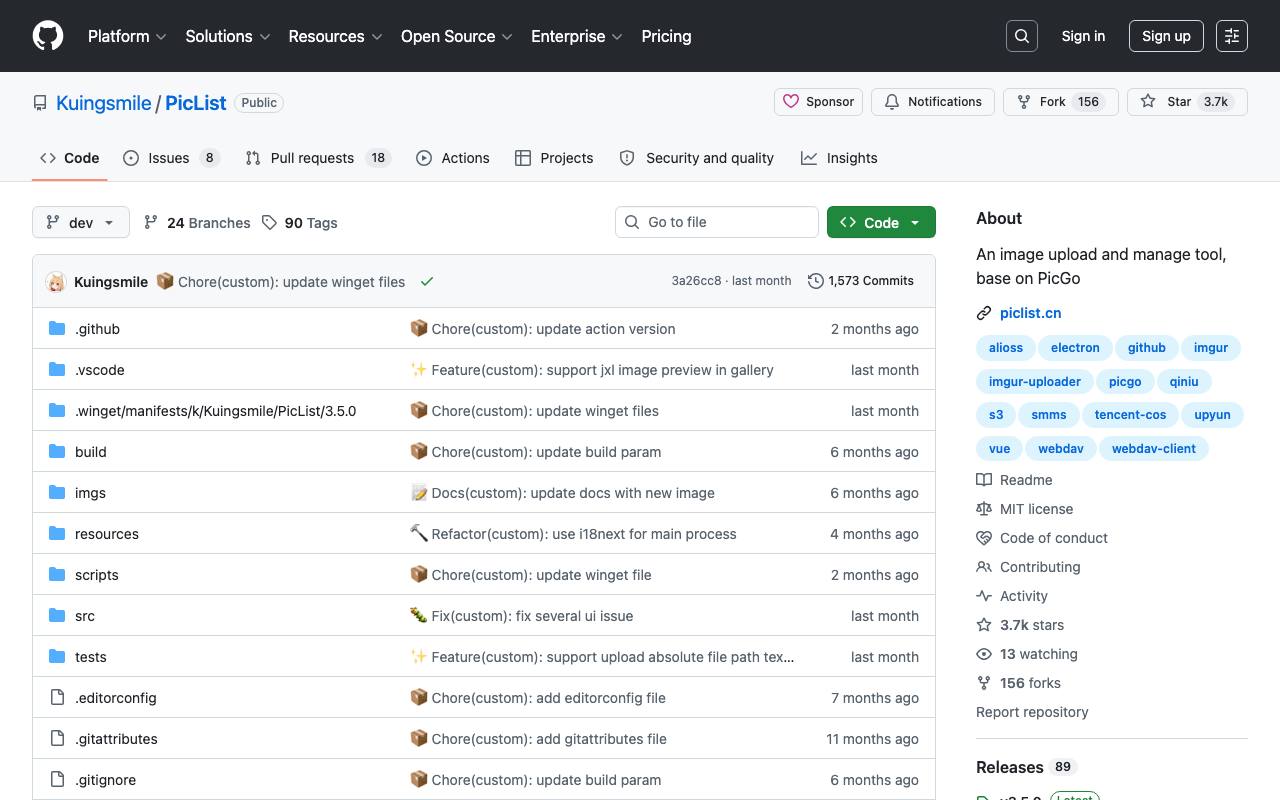Image resolution: width=1280 pixels, height=800 pixels.
Task: Click the green check commit status icon
Action: click(x=427, y=281)
